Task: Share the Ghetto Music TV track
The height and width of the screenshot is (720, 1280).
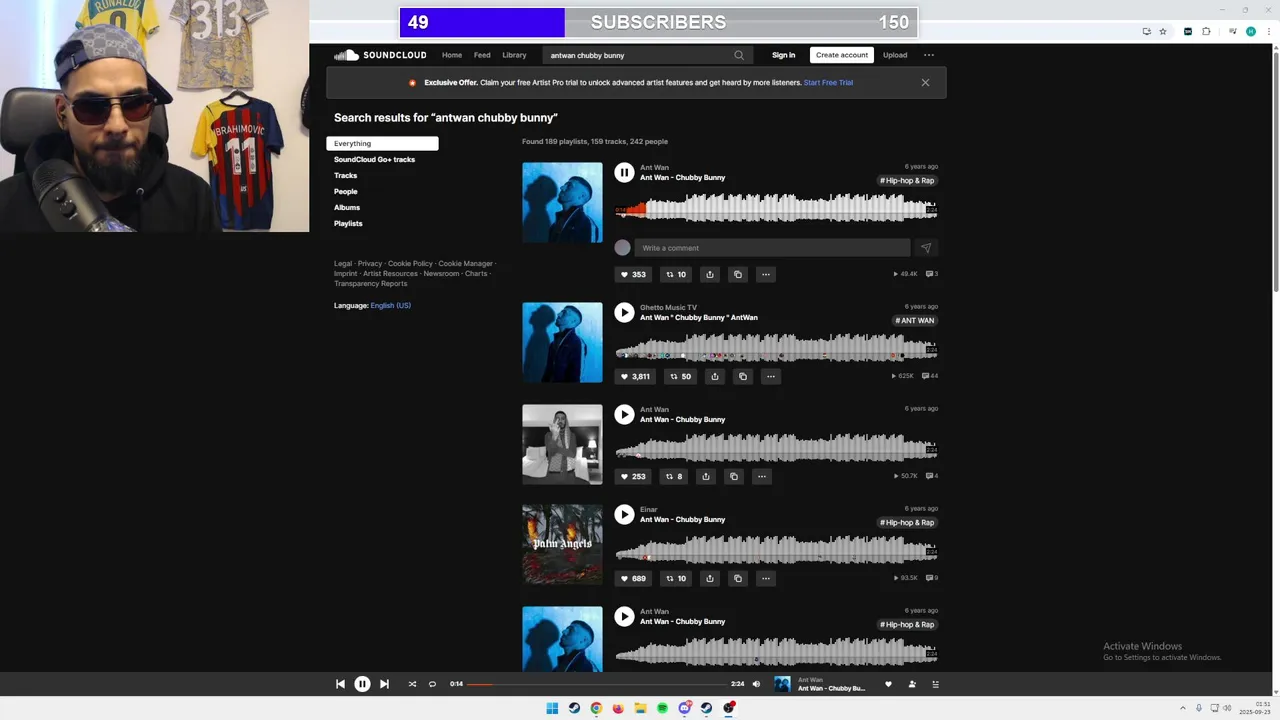Action: 714,376
